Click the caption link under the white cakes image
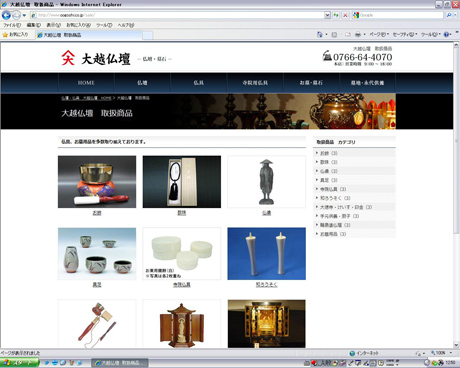460x368 pixels. (x=182, y=285)
